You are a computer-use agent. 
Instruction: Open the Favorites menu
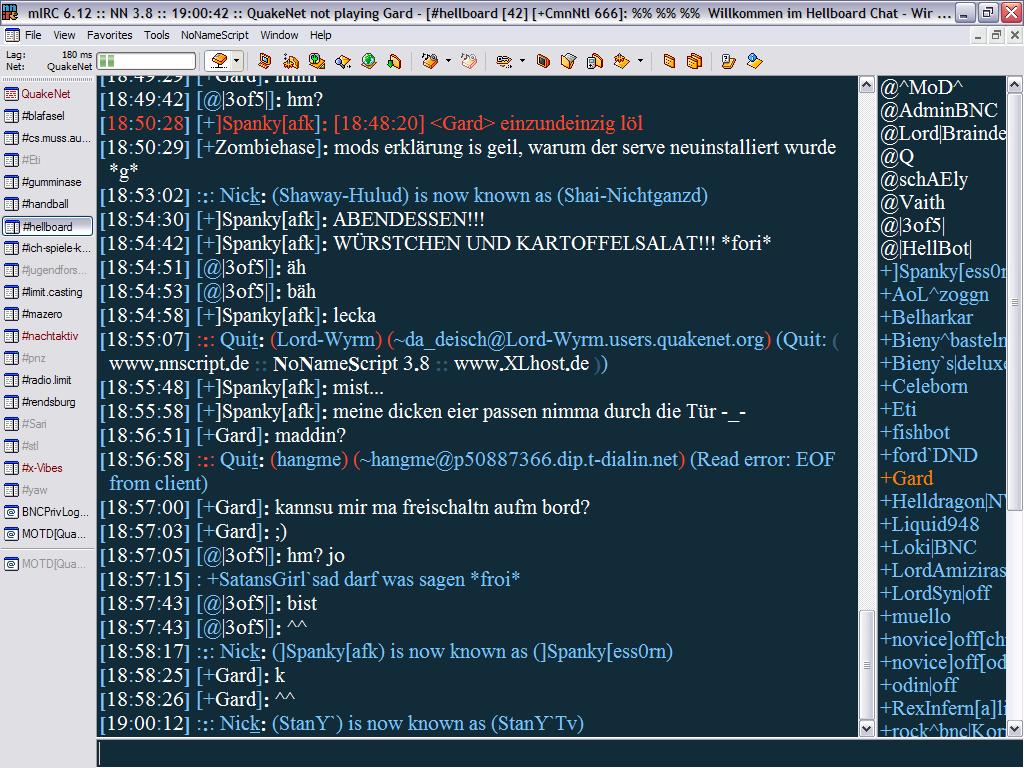(109, 35)
